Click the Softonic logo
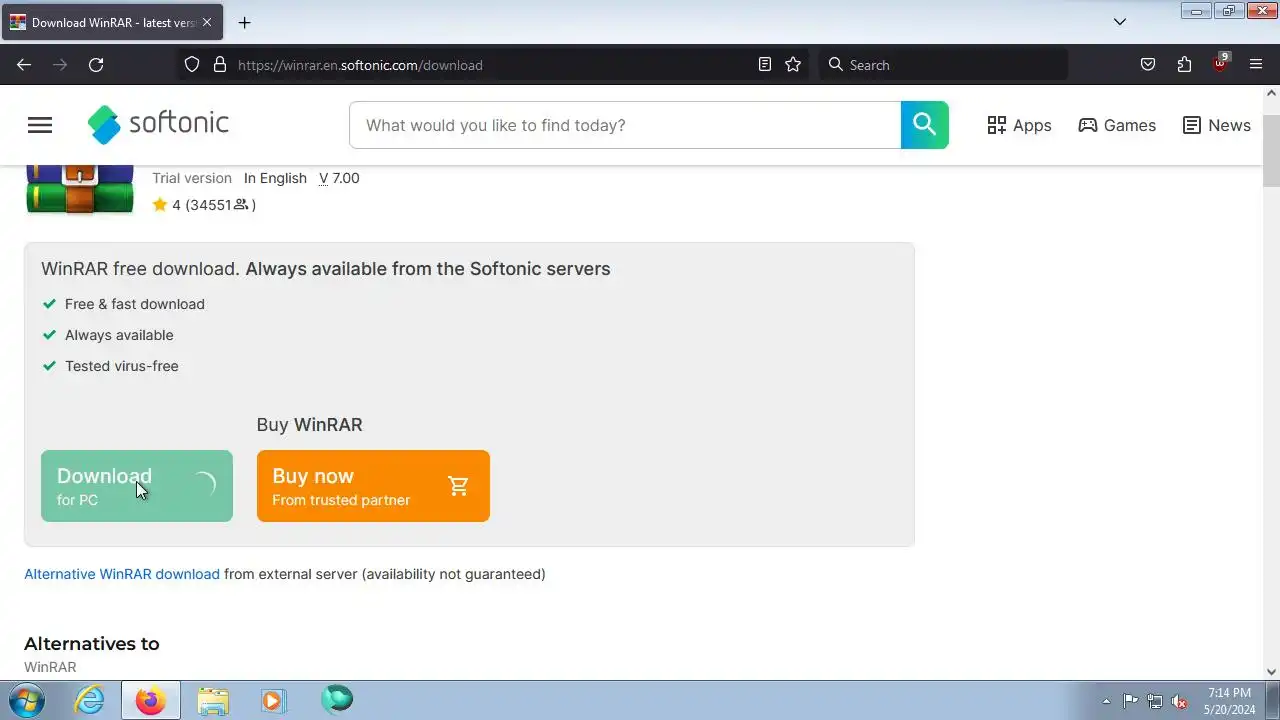The height and width of the screenshot is (720, 1280). pos(158,124)
